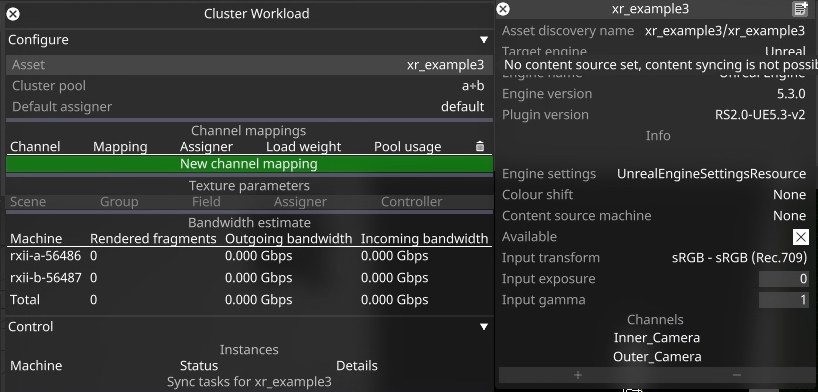Toggle the Available checkbox
The height and width of the screenshot is (392, 818).
click(800, 237)
